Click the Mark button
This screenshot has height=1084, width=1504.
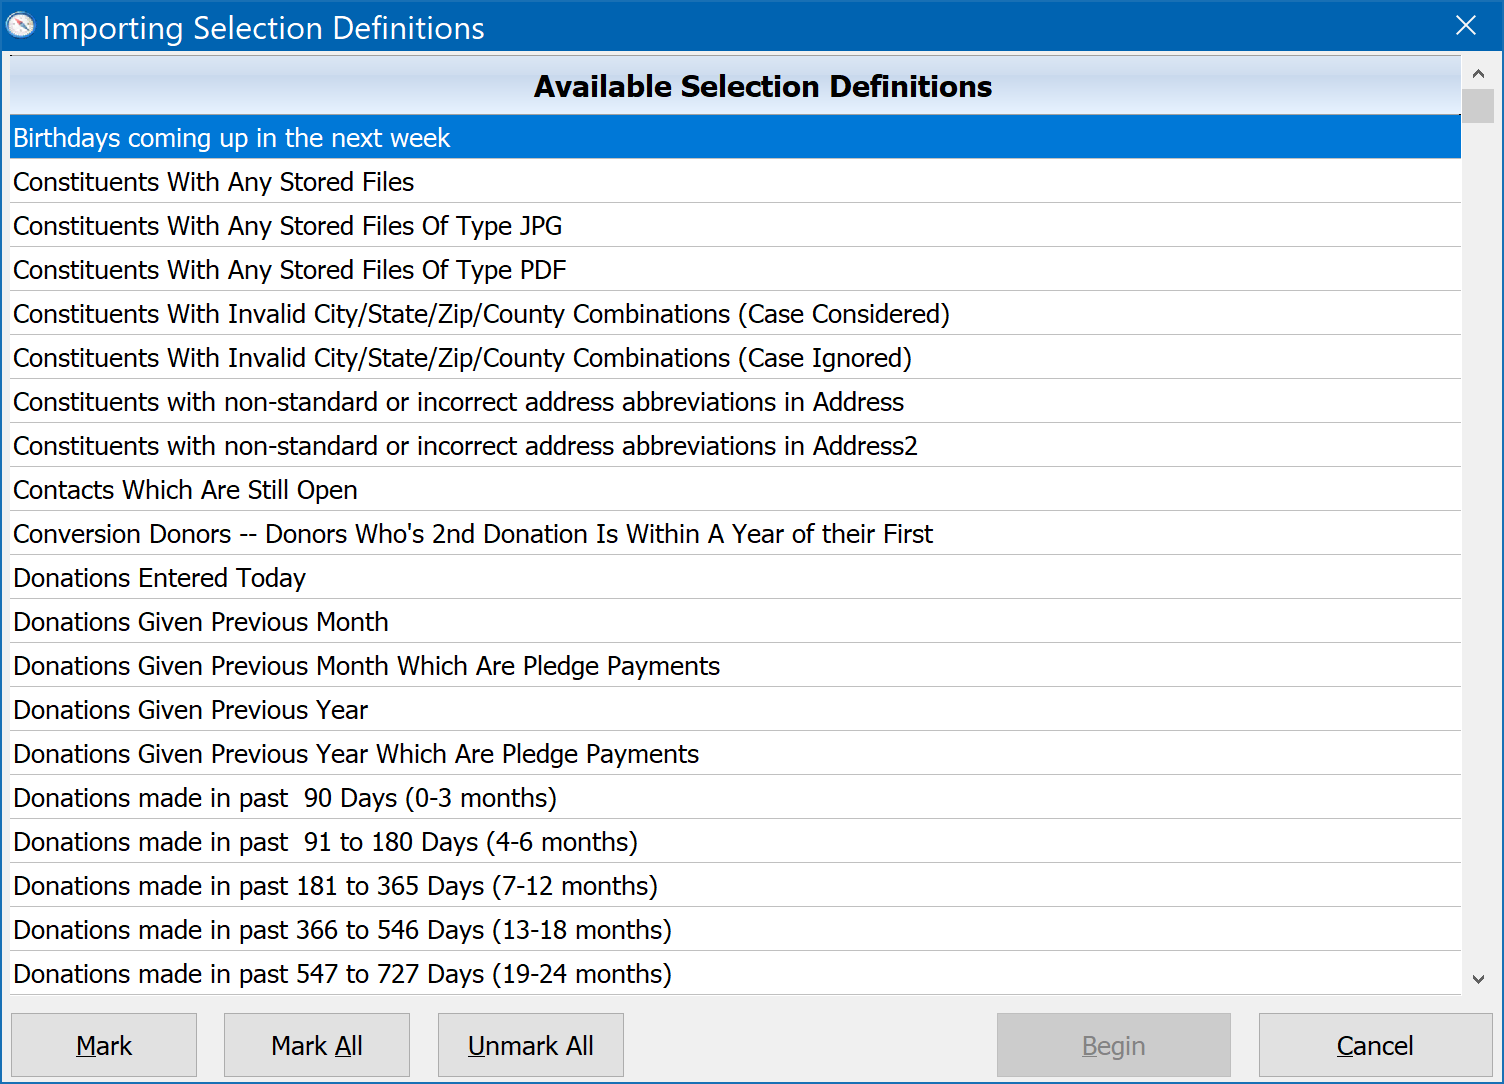click(x=104, y=1045)
